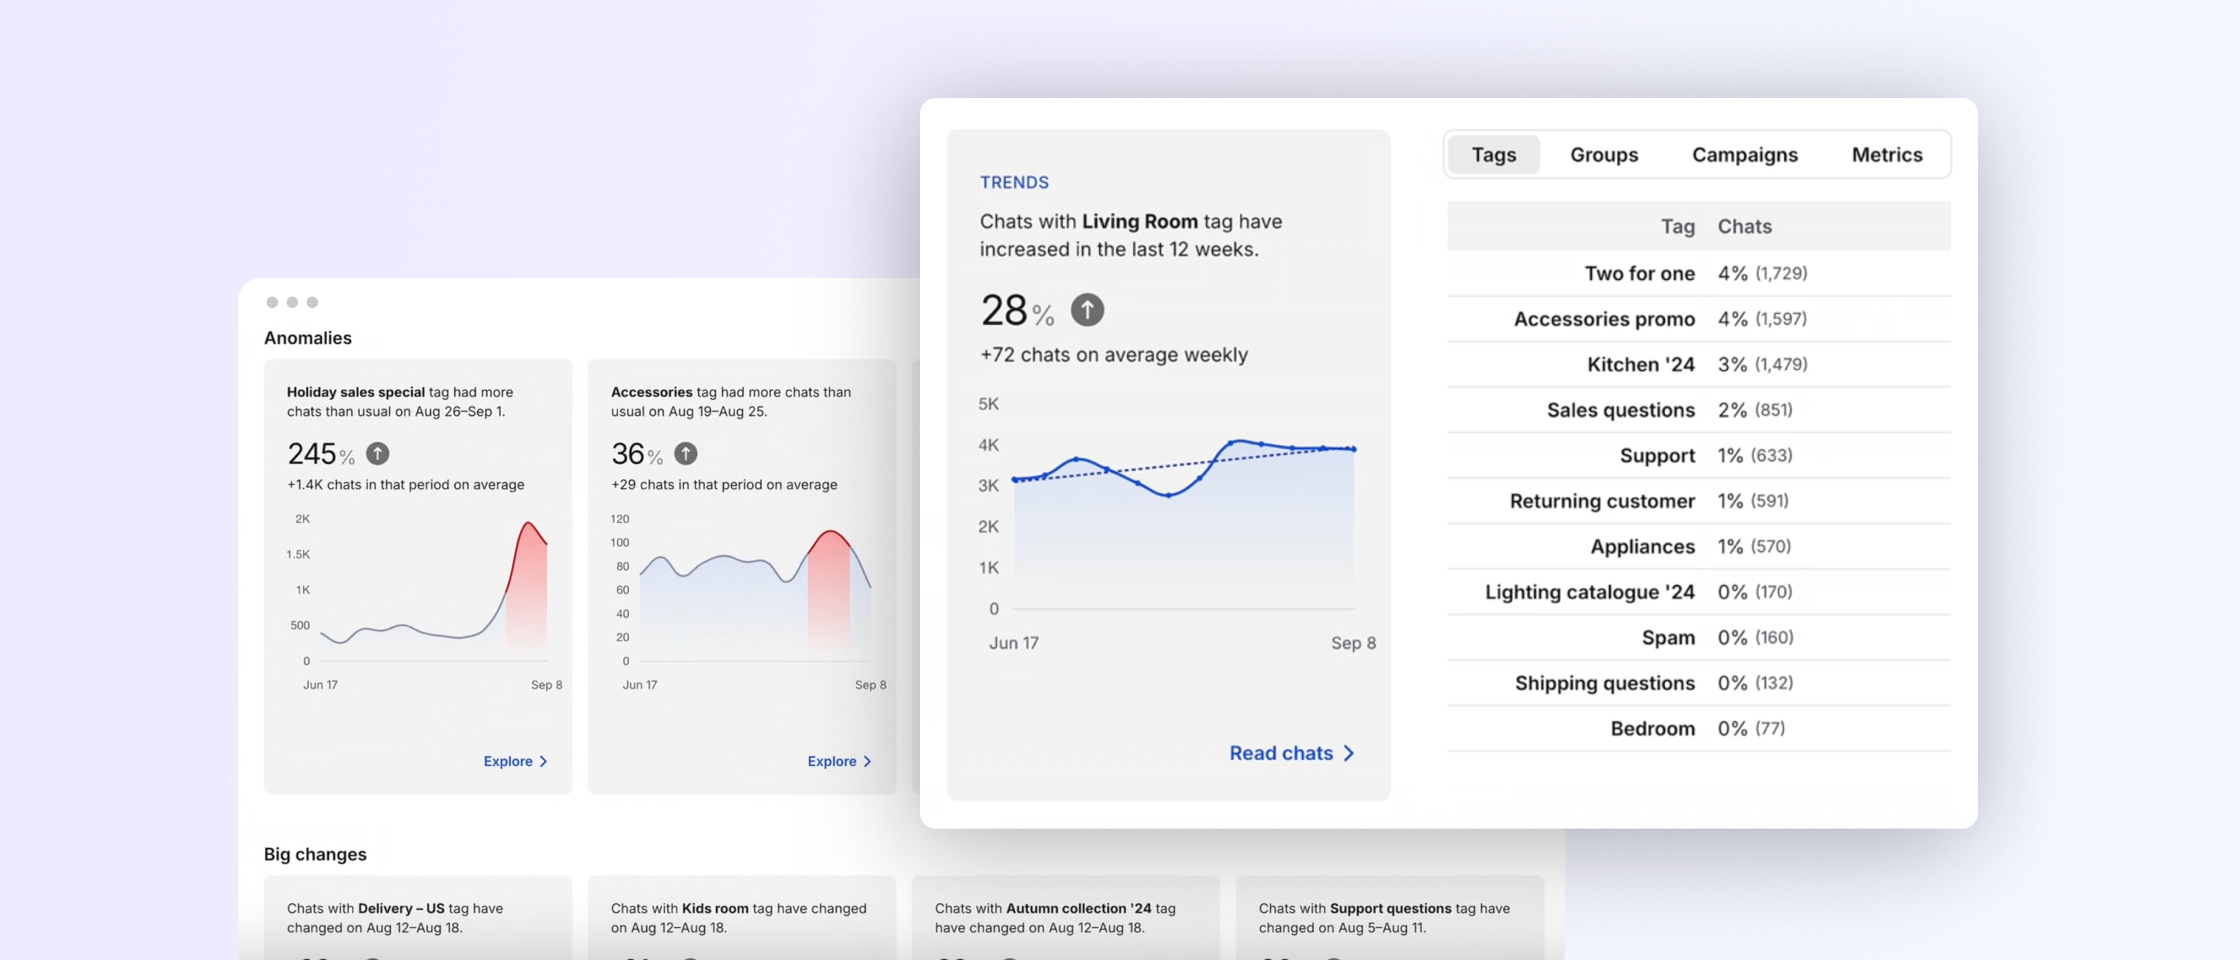Click the chevron beside Holiday card's Explore
This screenshot has width=2240, height=960.
[543, 760]
